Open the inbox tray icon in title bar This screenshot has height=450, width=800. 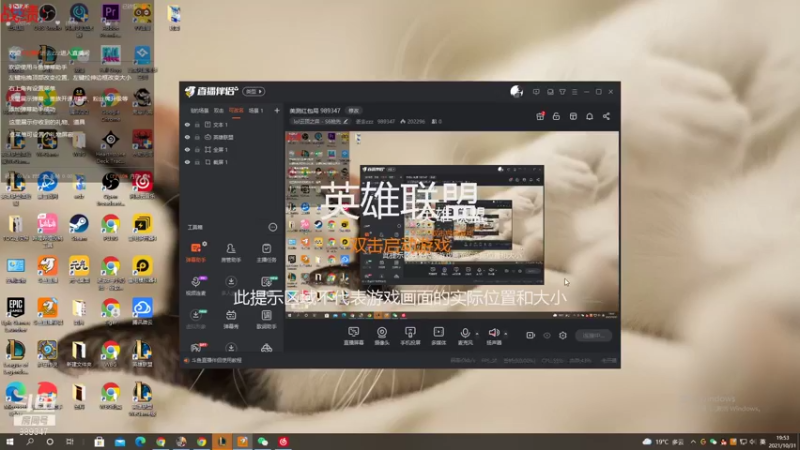pos(550,92)
